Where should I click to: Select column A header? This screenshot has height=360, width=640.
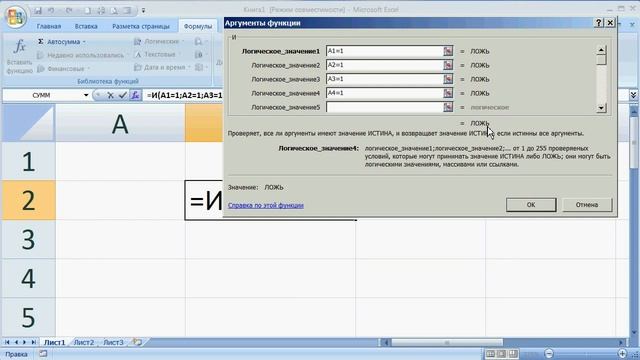[x=120, y=124]
